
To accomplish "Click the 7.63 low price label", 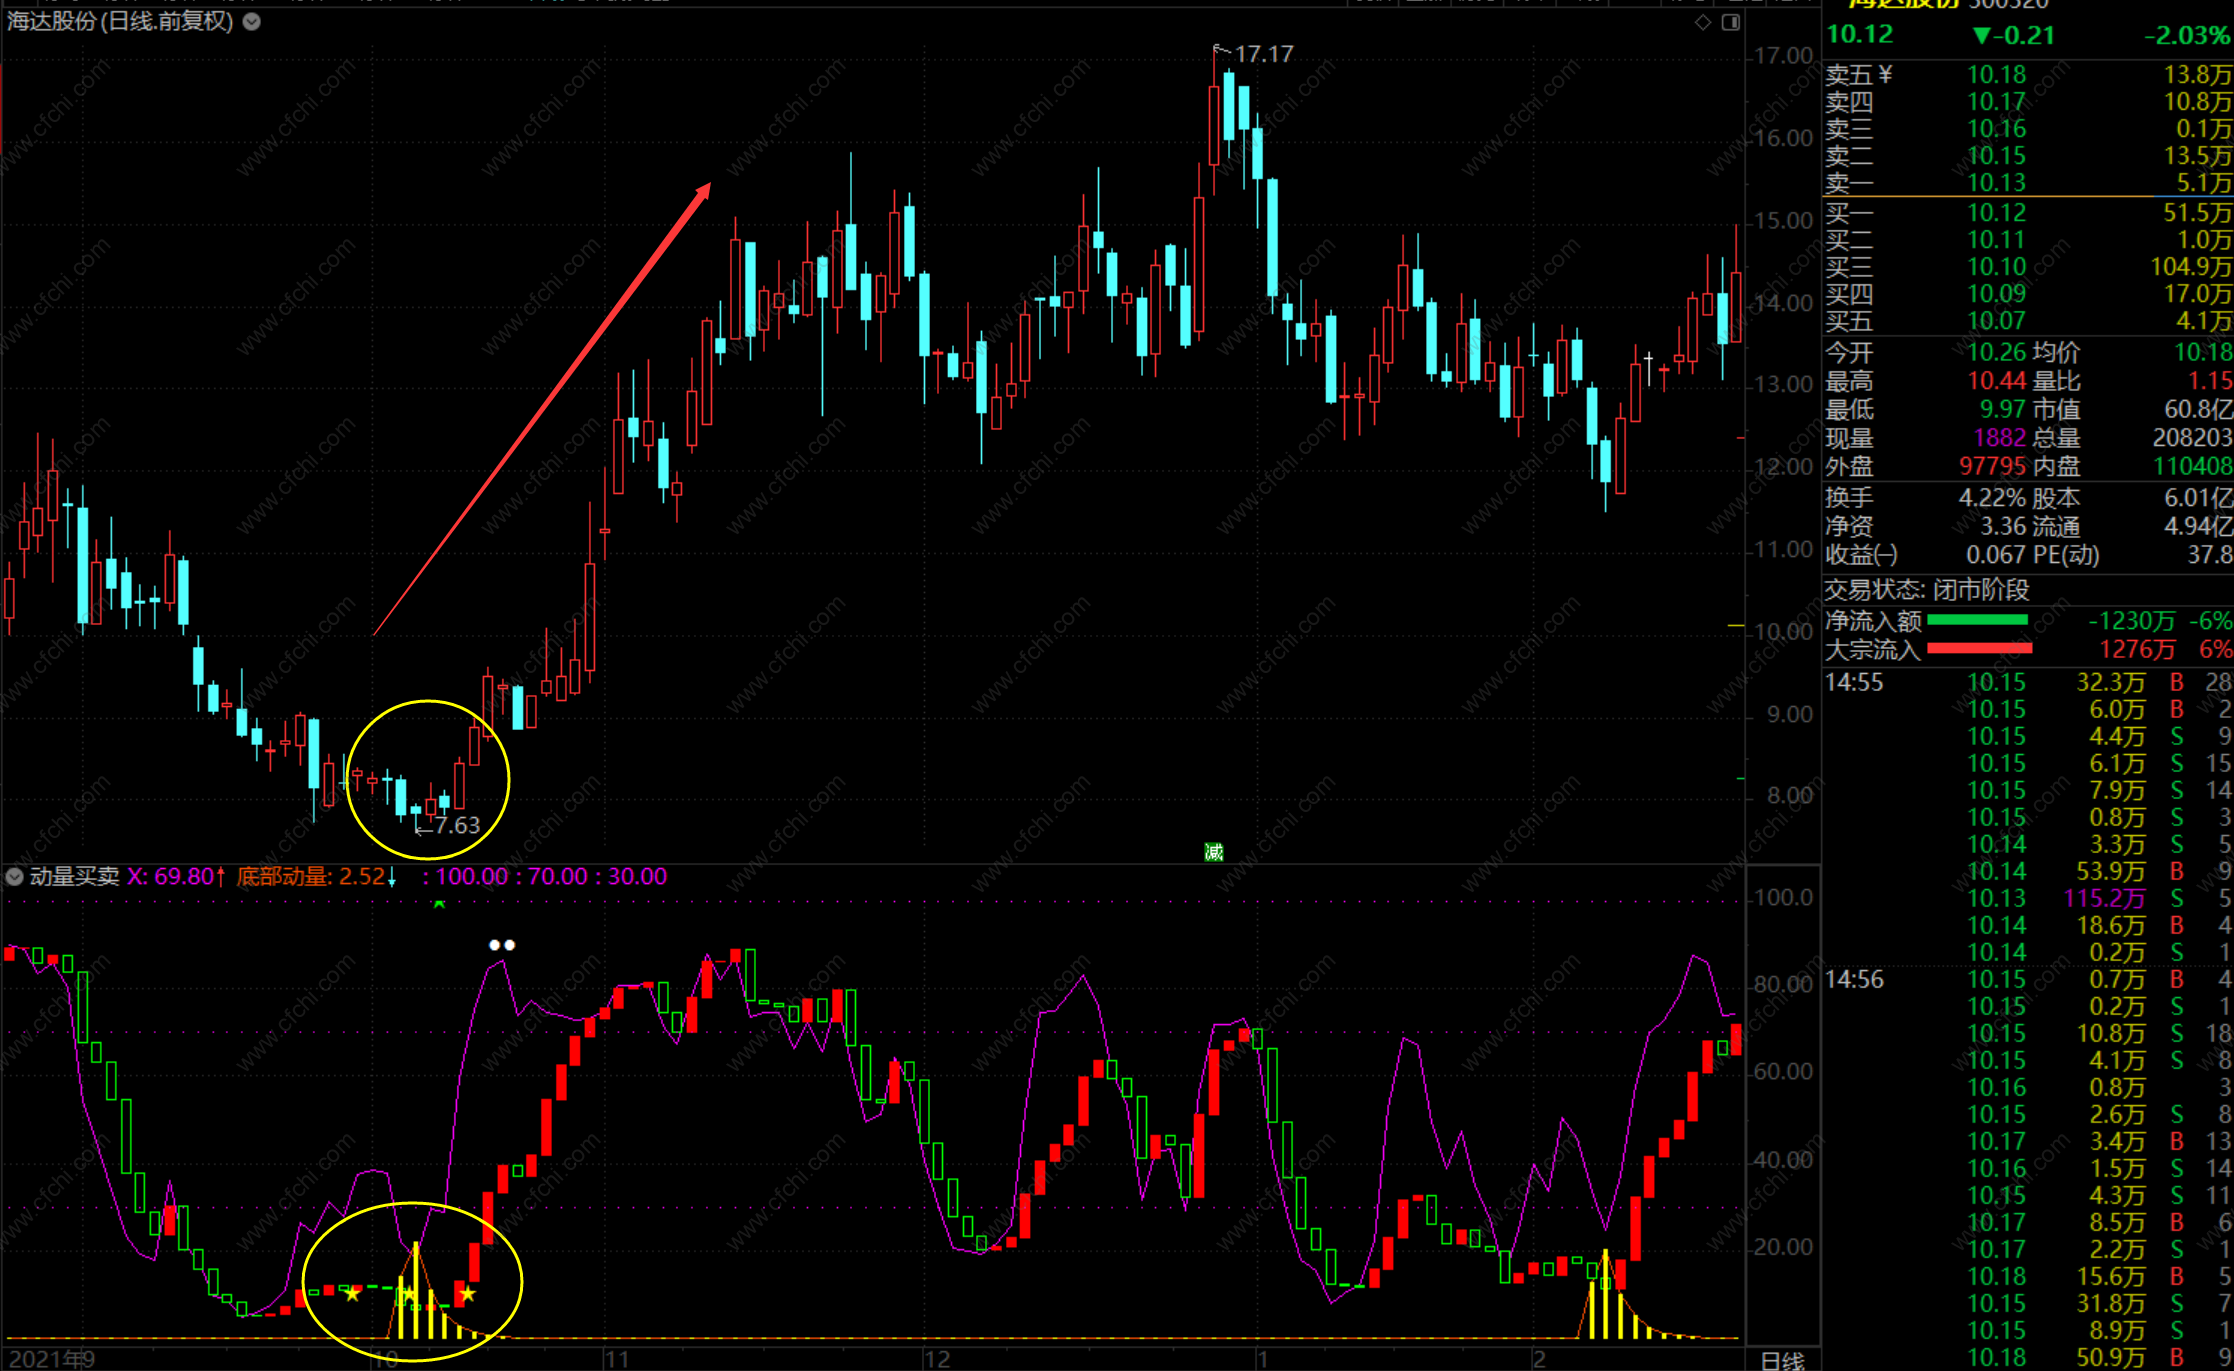I will pos(456,825).
